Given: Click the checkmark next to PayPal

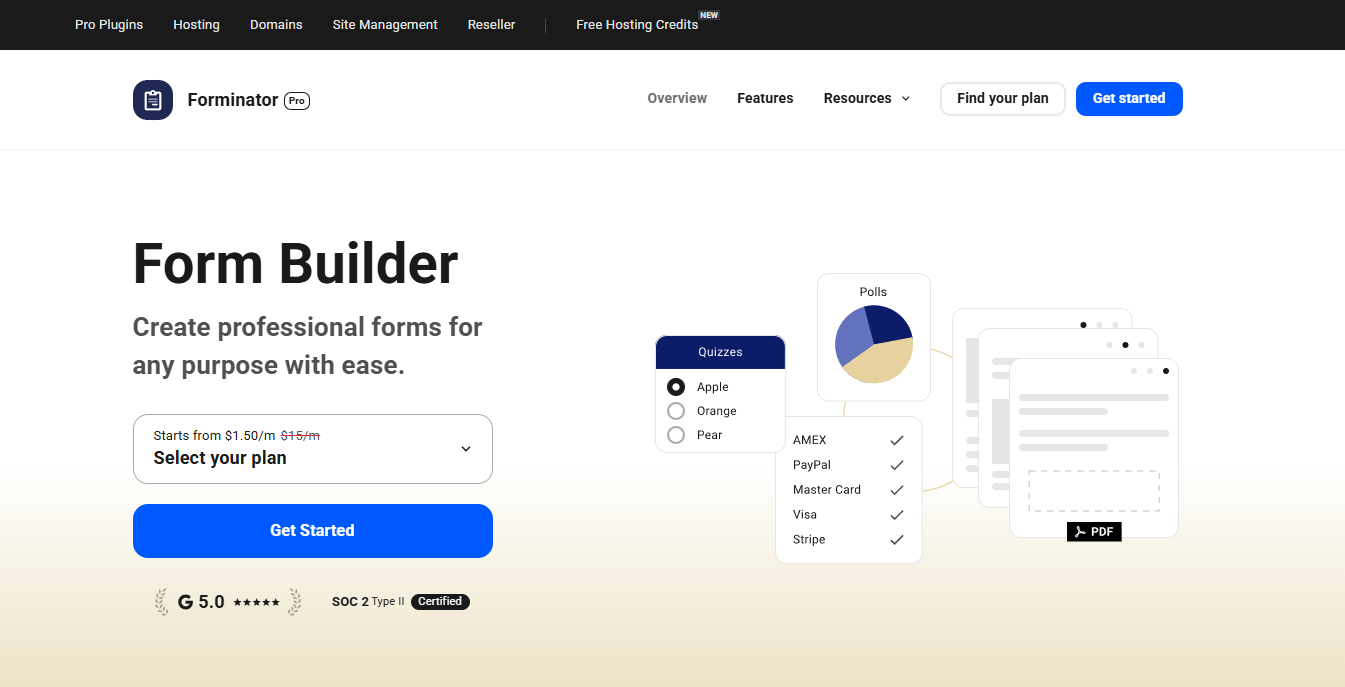Looking at the screenshot, I should (x=897, y=465).
